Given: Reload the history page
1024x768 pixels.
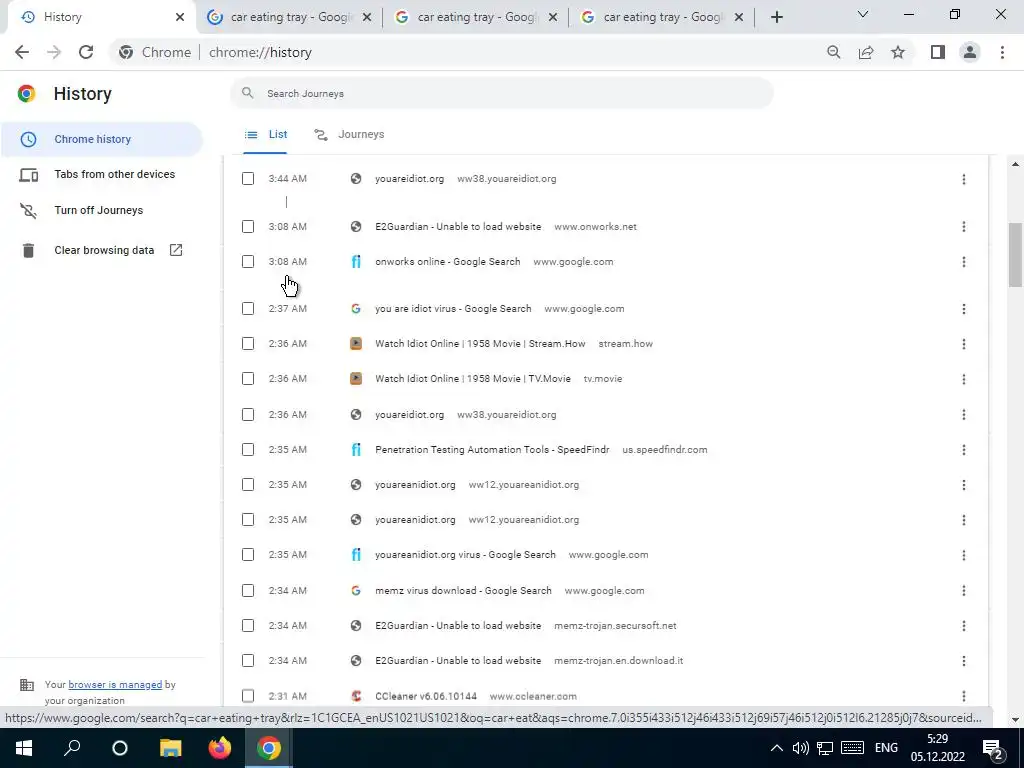Looking at the screenshot, I should pyautogui.click(x=86, y=52).
